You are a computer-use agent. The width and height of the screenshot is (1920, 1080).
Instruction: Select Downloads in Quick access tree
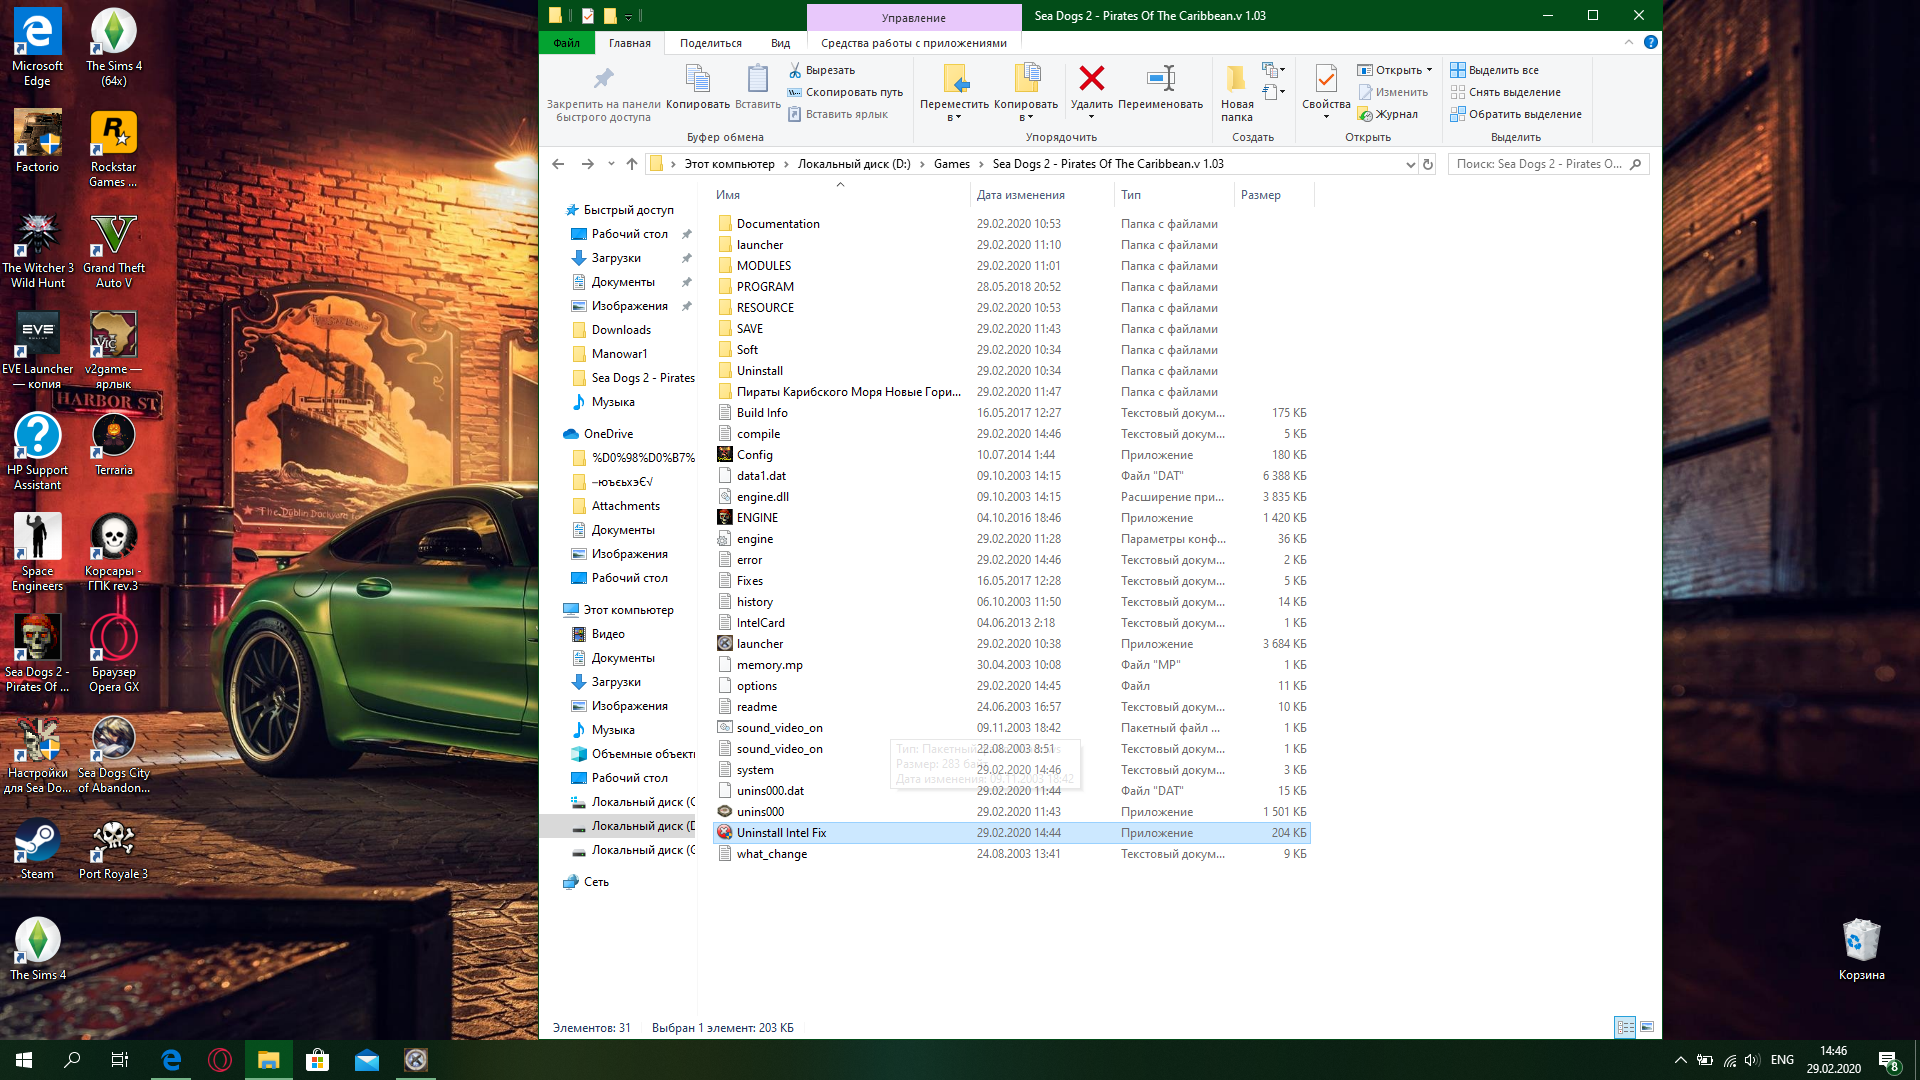click(x=620, y=330)
